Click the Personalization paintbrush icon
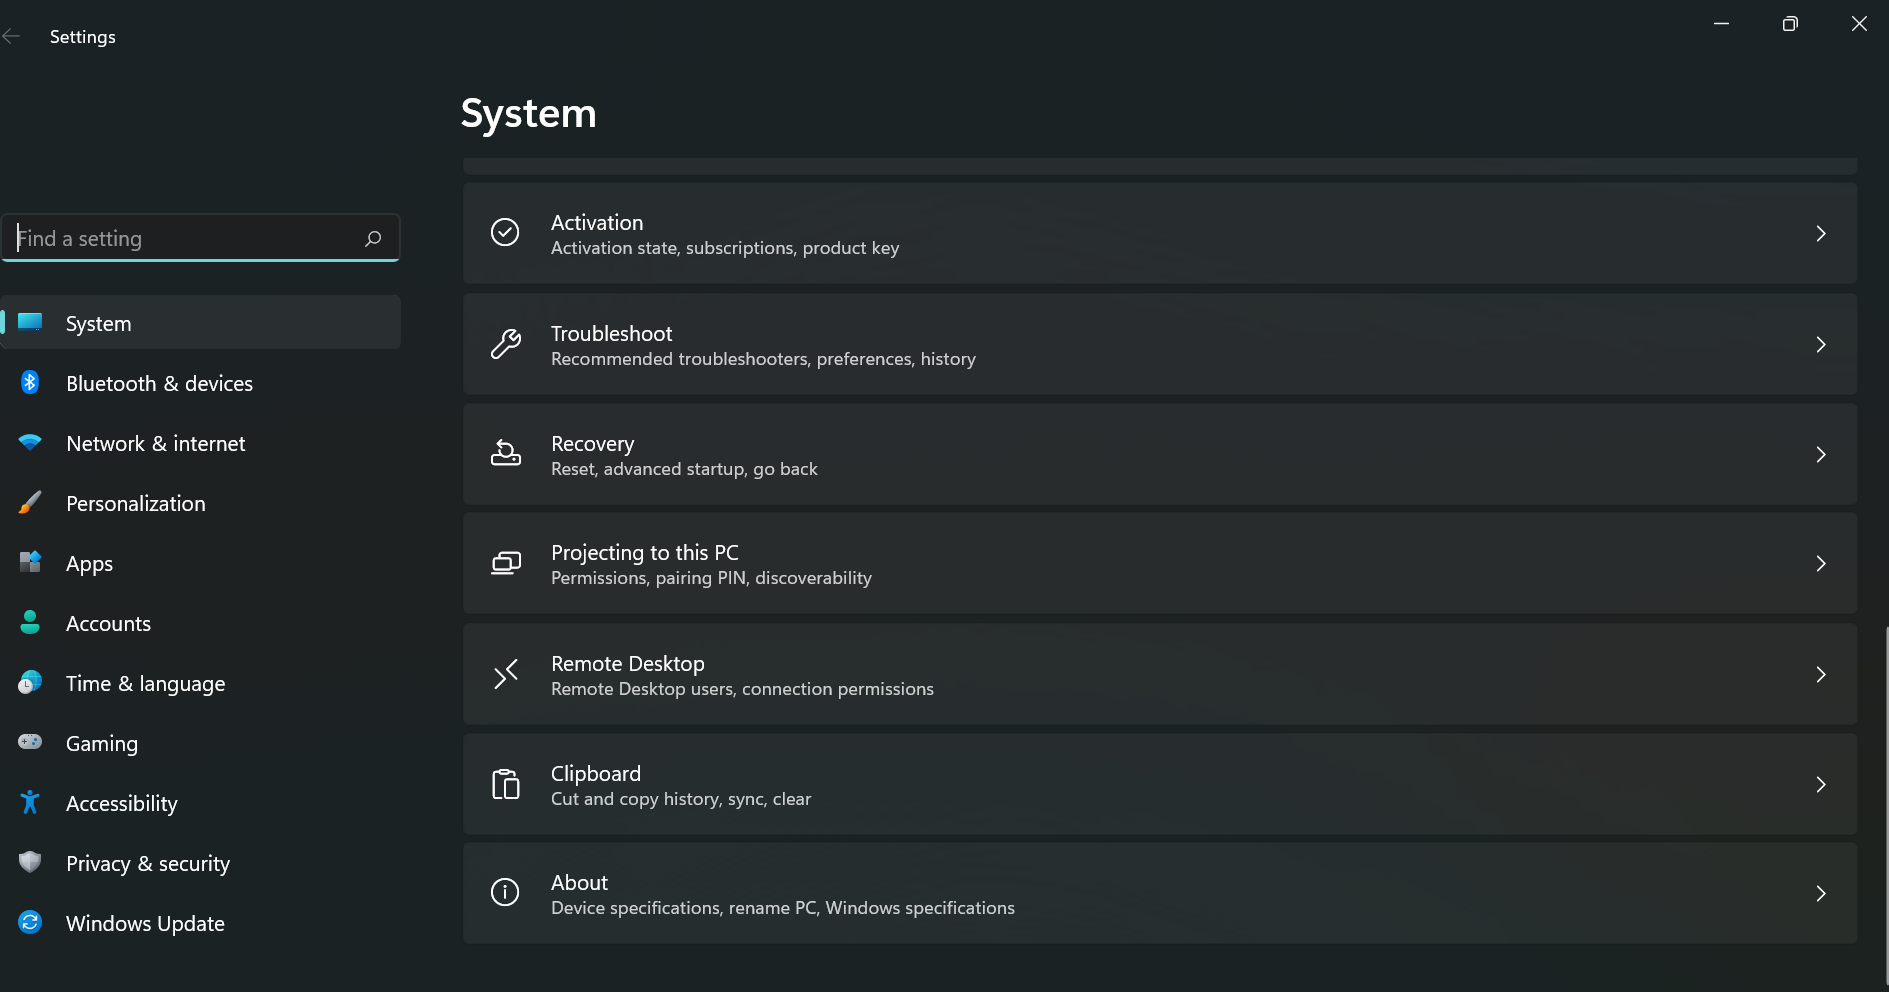The image size is (1889, 992). tap(30, 502)
